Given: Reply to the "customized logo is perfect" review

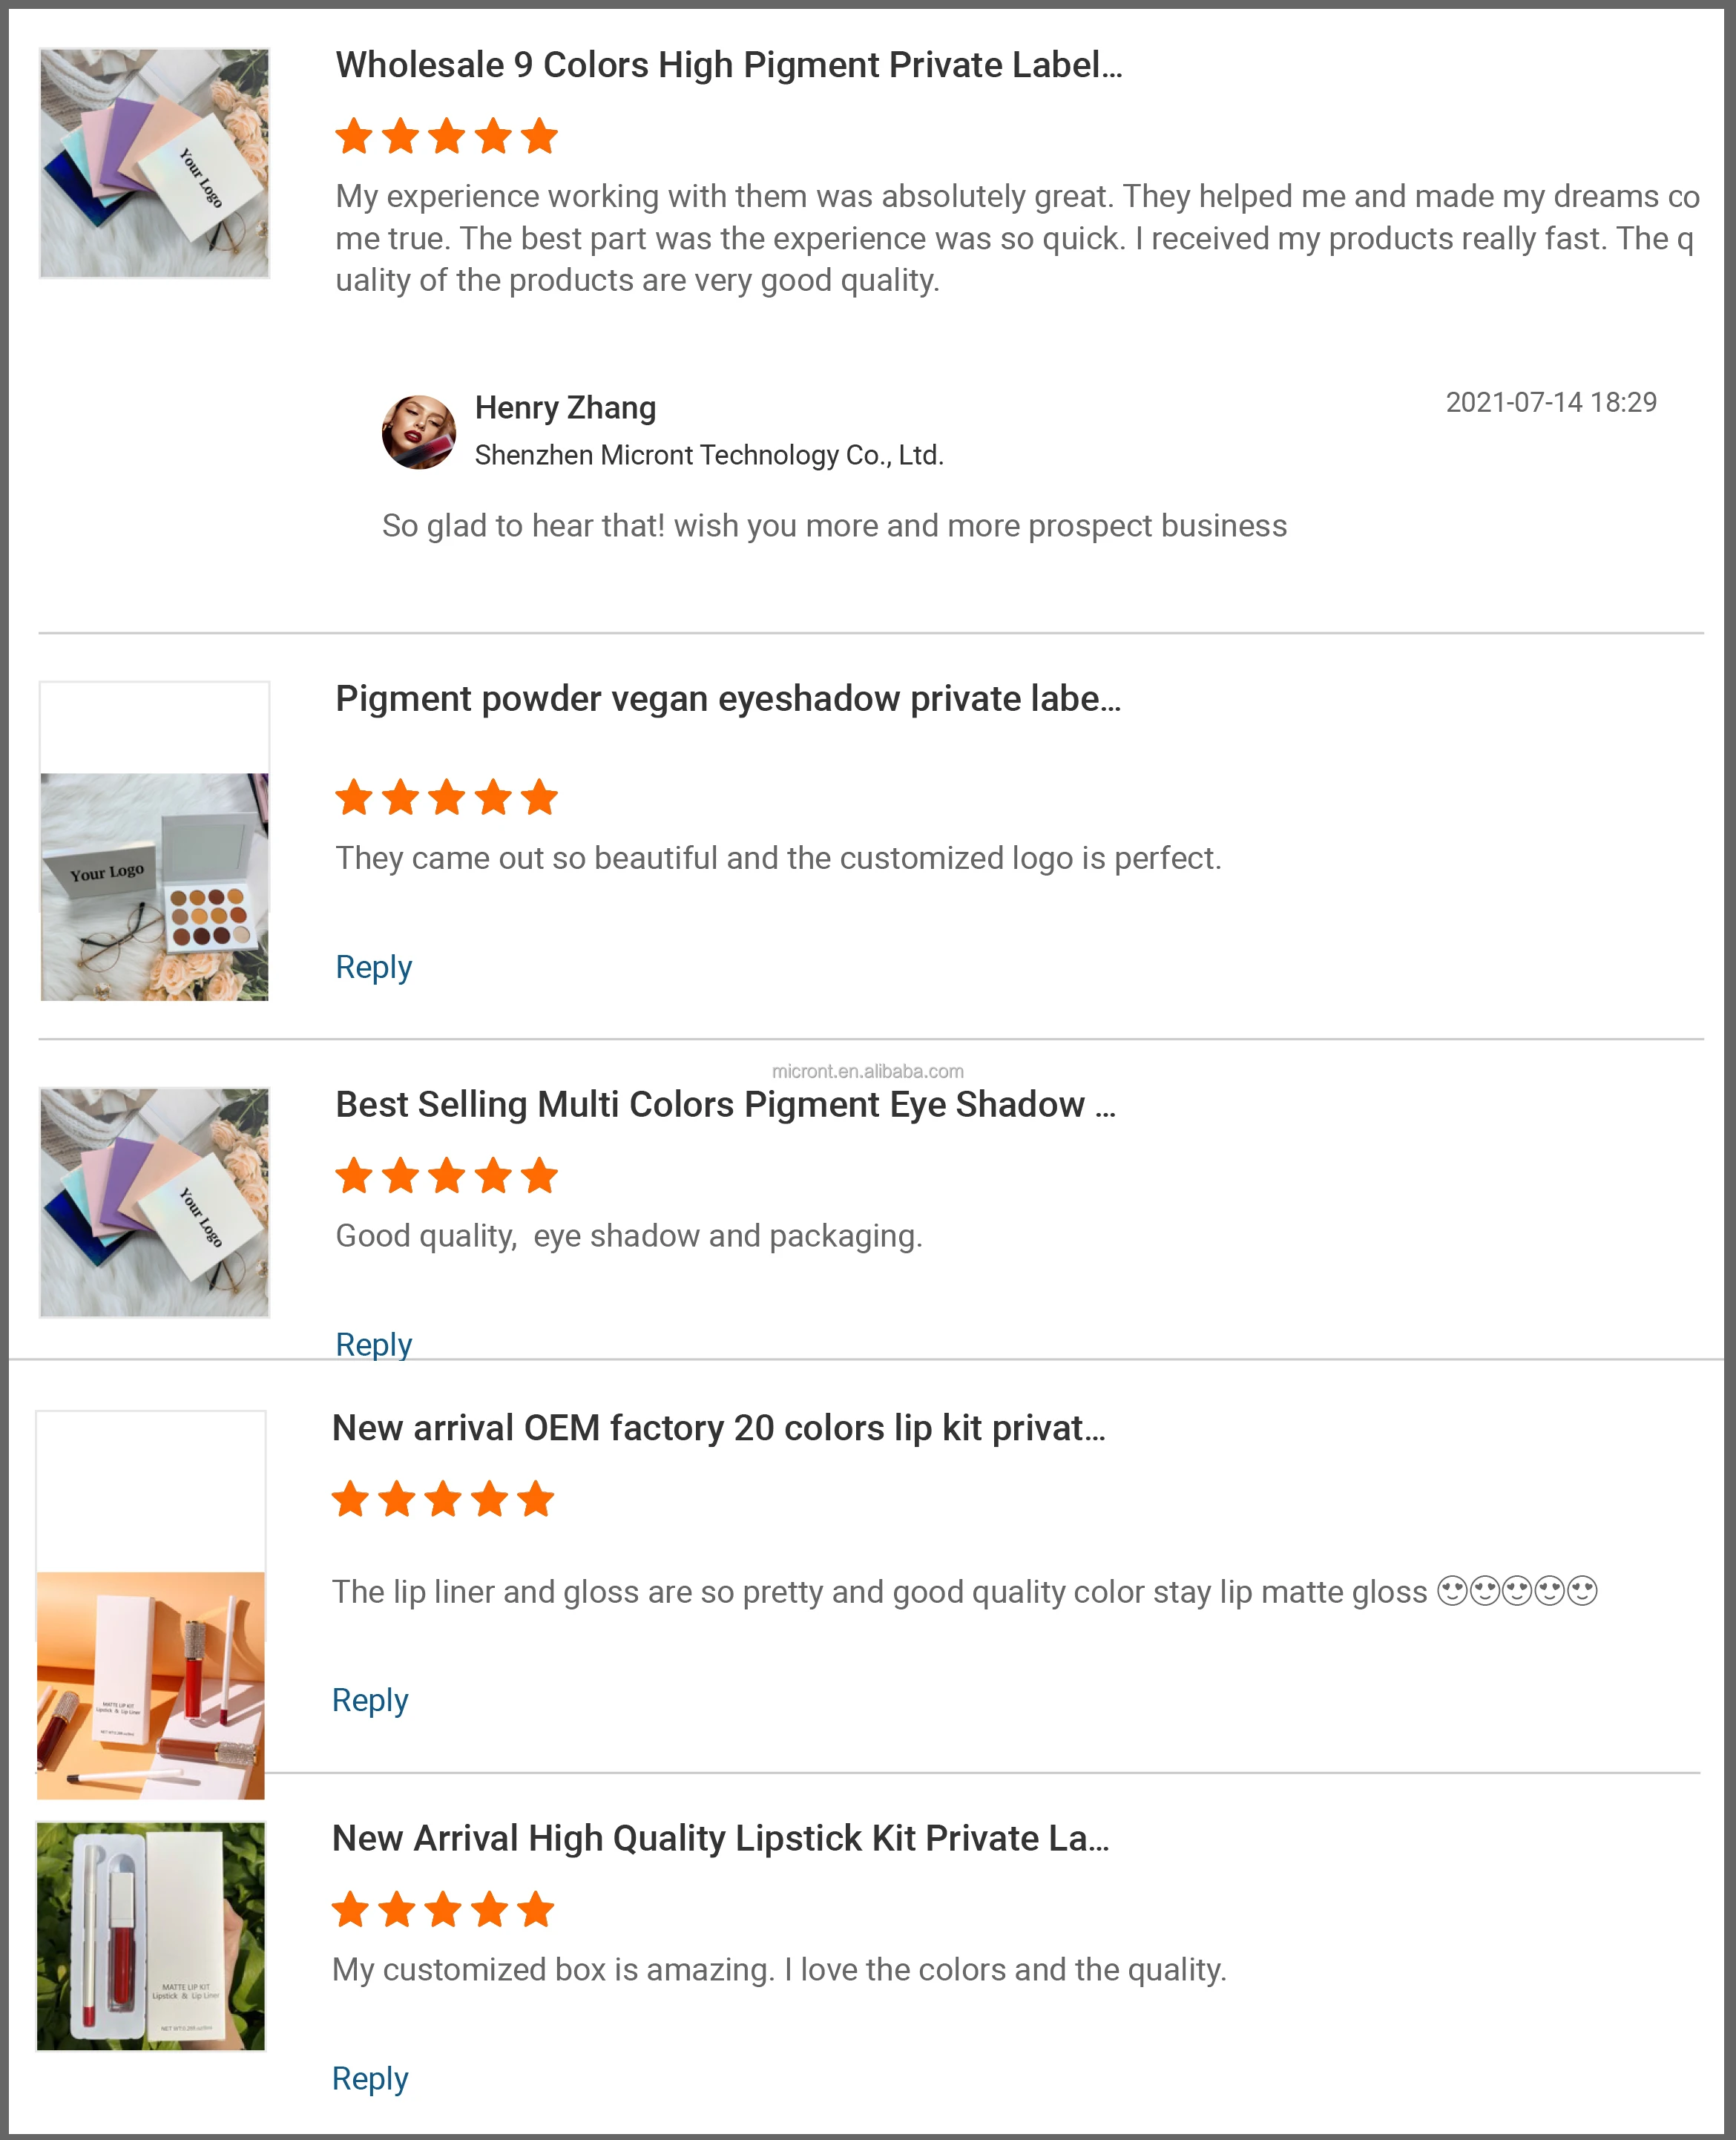Looking at the screenshot, I should pyautogui.click(x=373, y=967).
